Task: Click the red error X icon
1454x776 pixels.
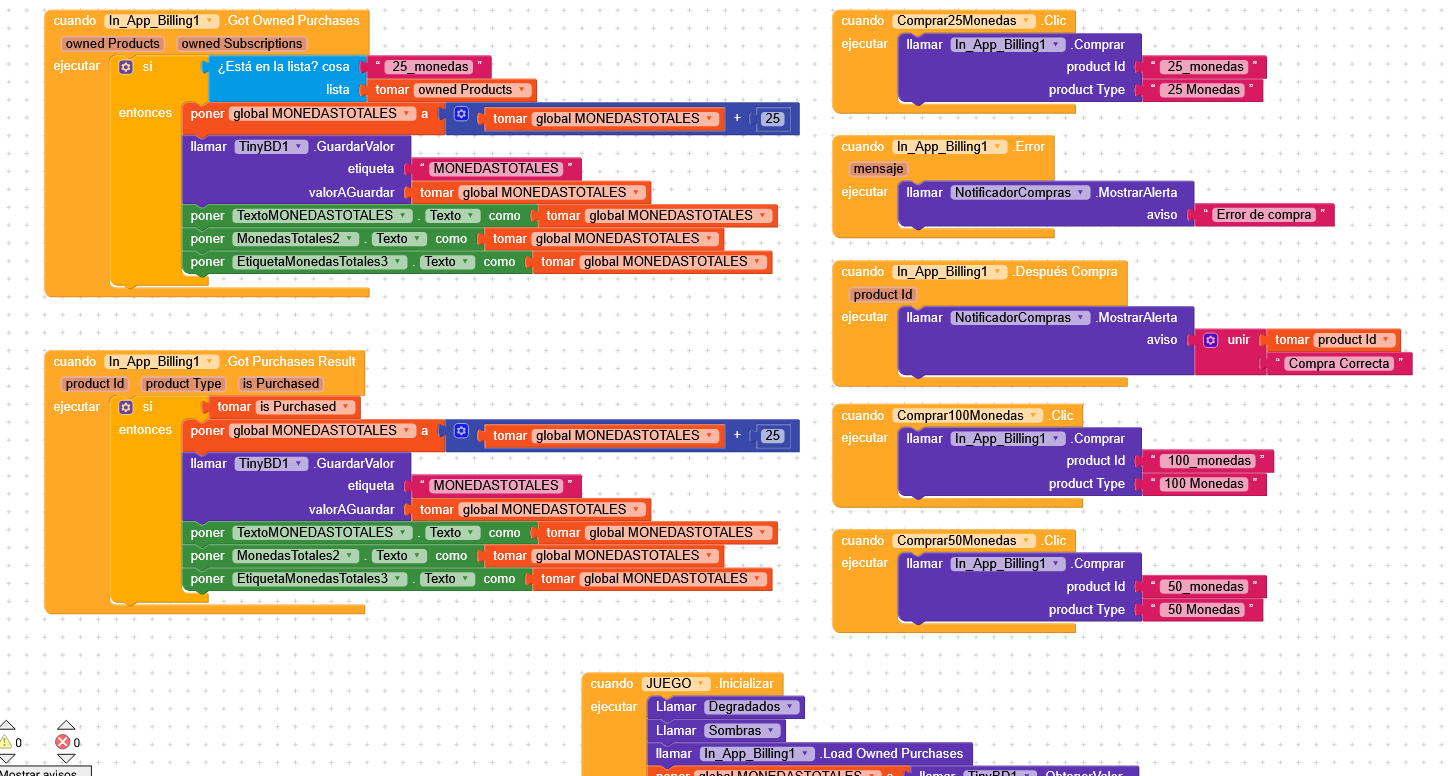Action: pos(63,742)
